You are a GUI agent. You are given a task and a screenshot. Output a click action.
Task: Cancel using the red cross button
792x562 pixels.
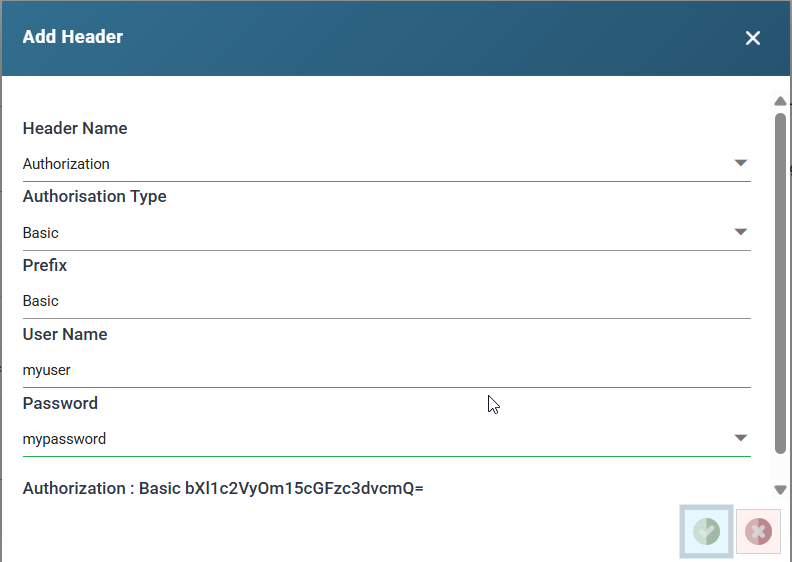(758, 531)
